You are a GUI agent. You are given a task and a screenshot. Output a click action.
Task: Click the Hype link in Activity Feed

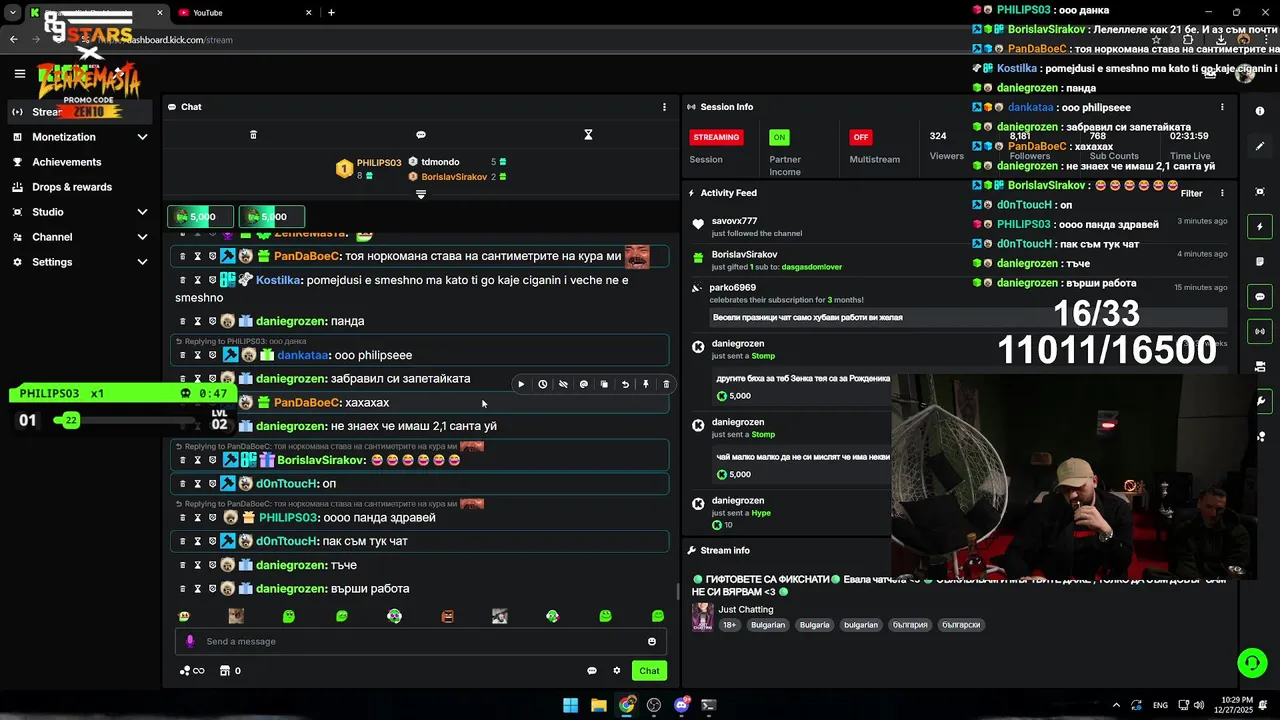[761, 513]
